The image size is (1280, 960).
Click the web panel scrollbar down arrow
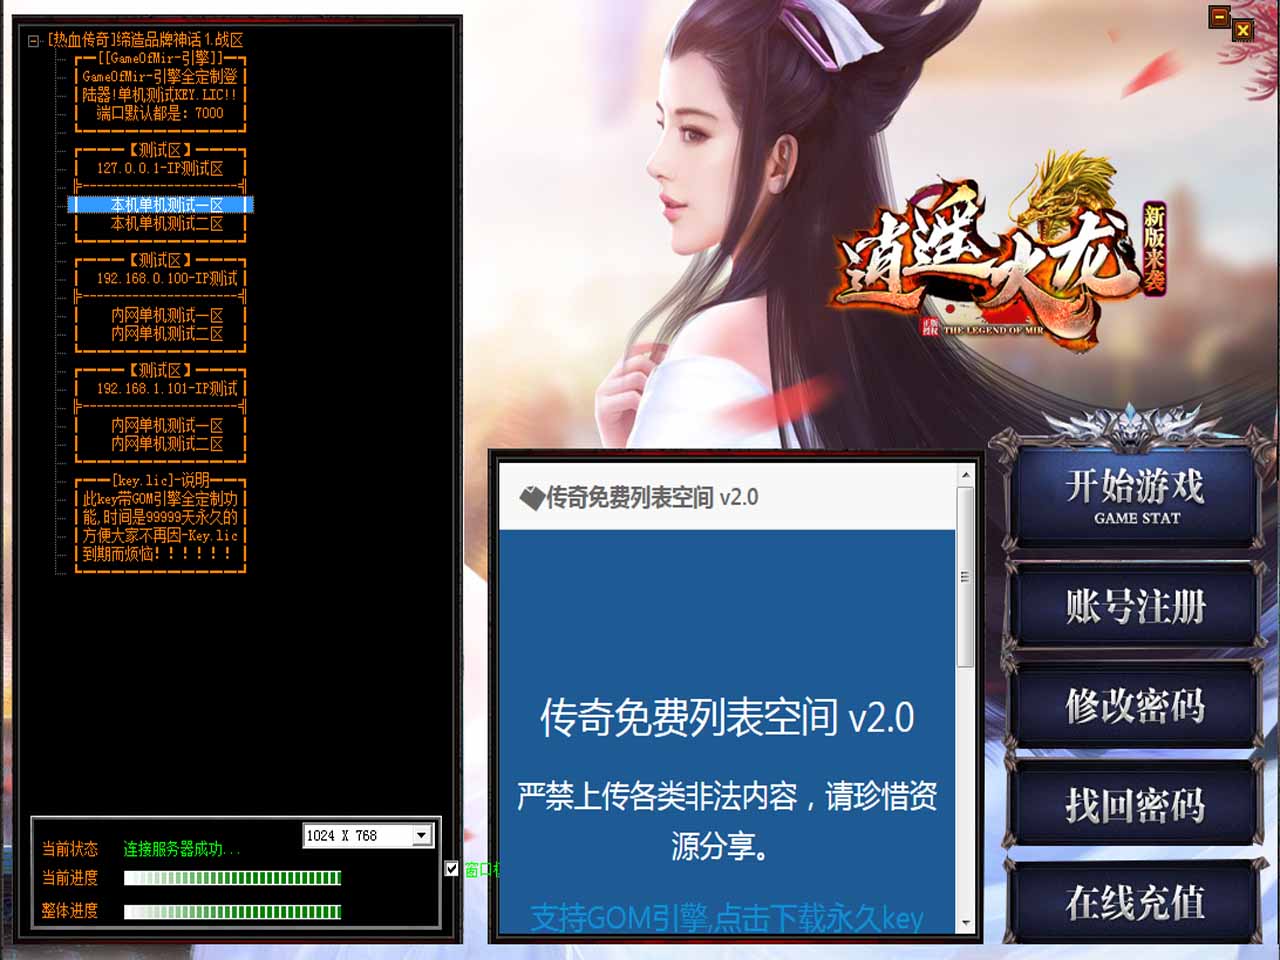[966, 922]
